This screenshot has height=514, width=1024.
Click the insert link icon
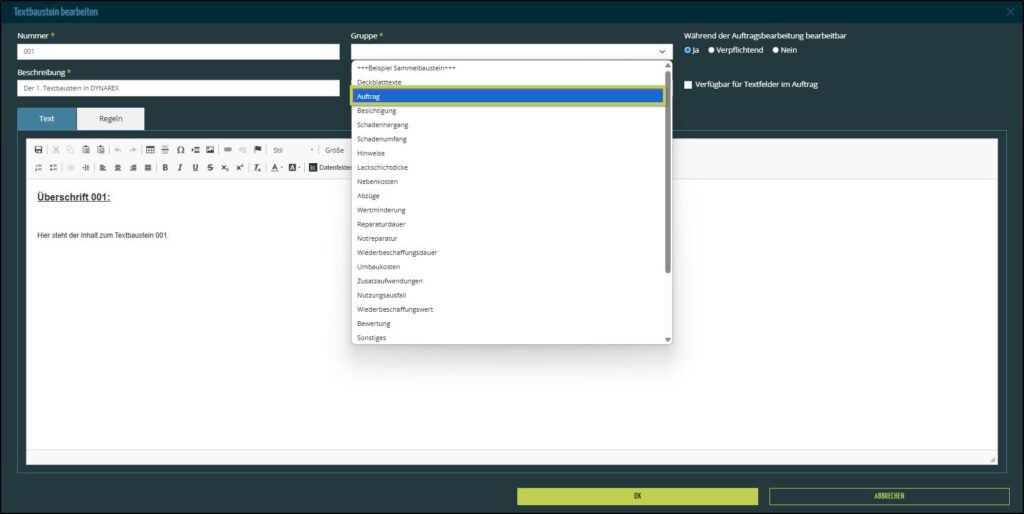(228, 150)
